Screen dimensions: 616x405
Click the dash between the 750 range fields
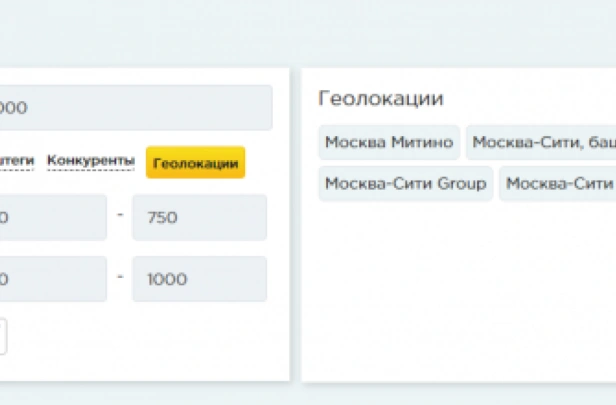[x=120, y=215]
